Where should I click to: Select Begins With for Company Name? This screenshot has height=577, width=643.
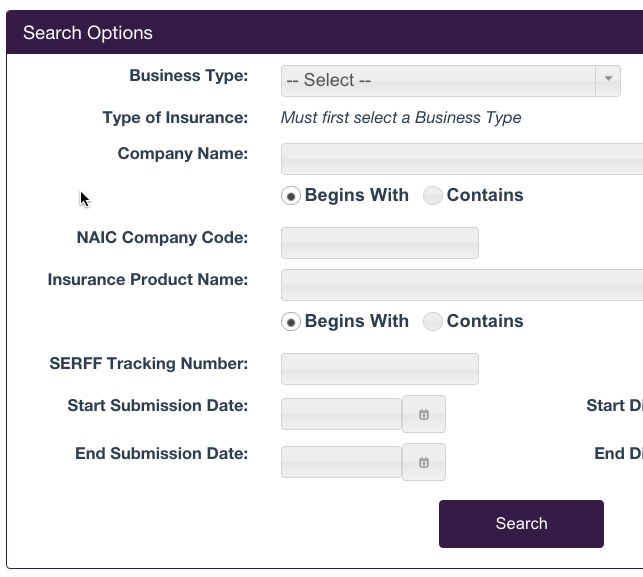[291, 196]
